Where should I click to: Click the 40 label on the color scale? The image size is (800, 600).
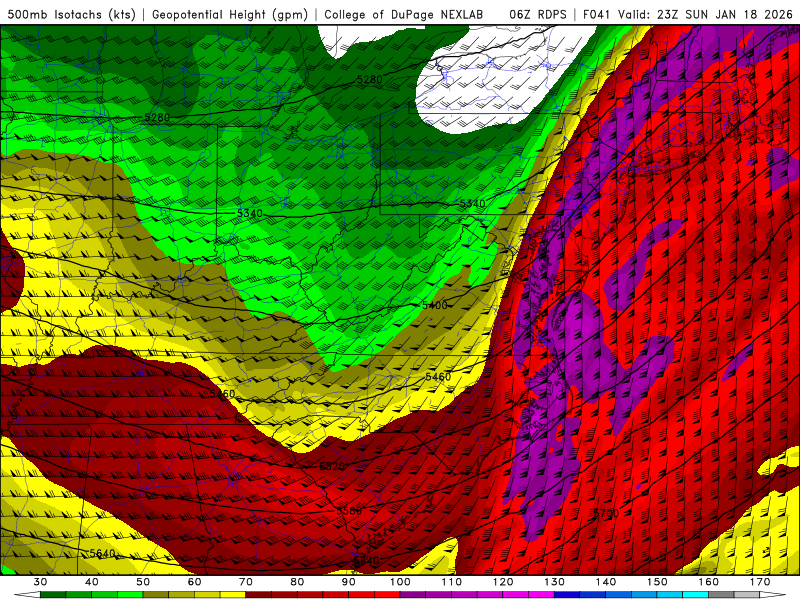pos(92,582)
